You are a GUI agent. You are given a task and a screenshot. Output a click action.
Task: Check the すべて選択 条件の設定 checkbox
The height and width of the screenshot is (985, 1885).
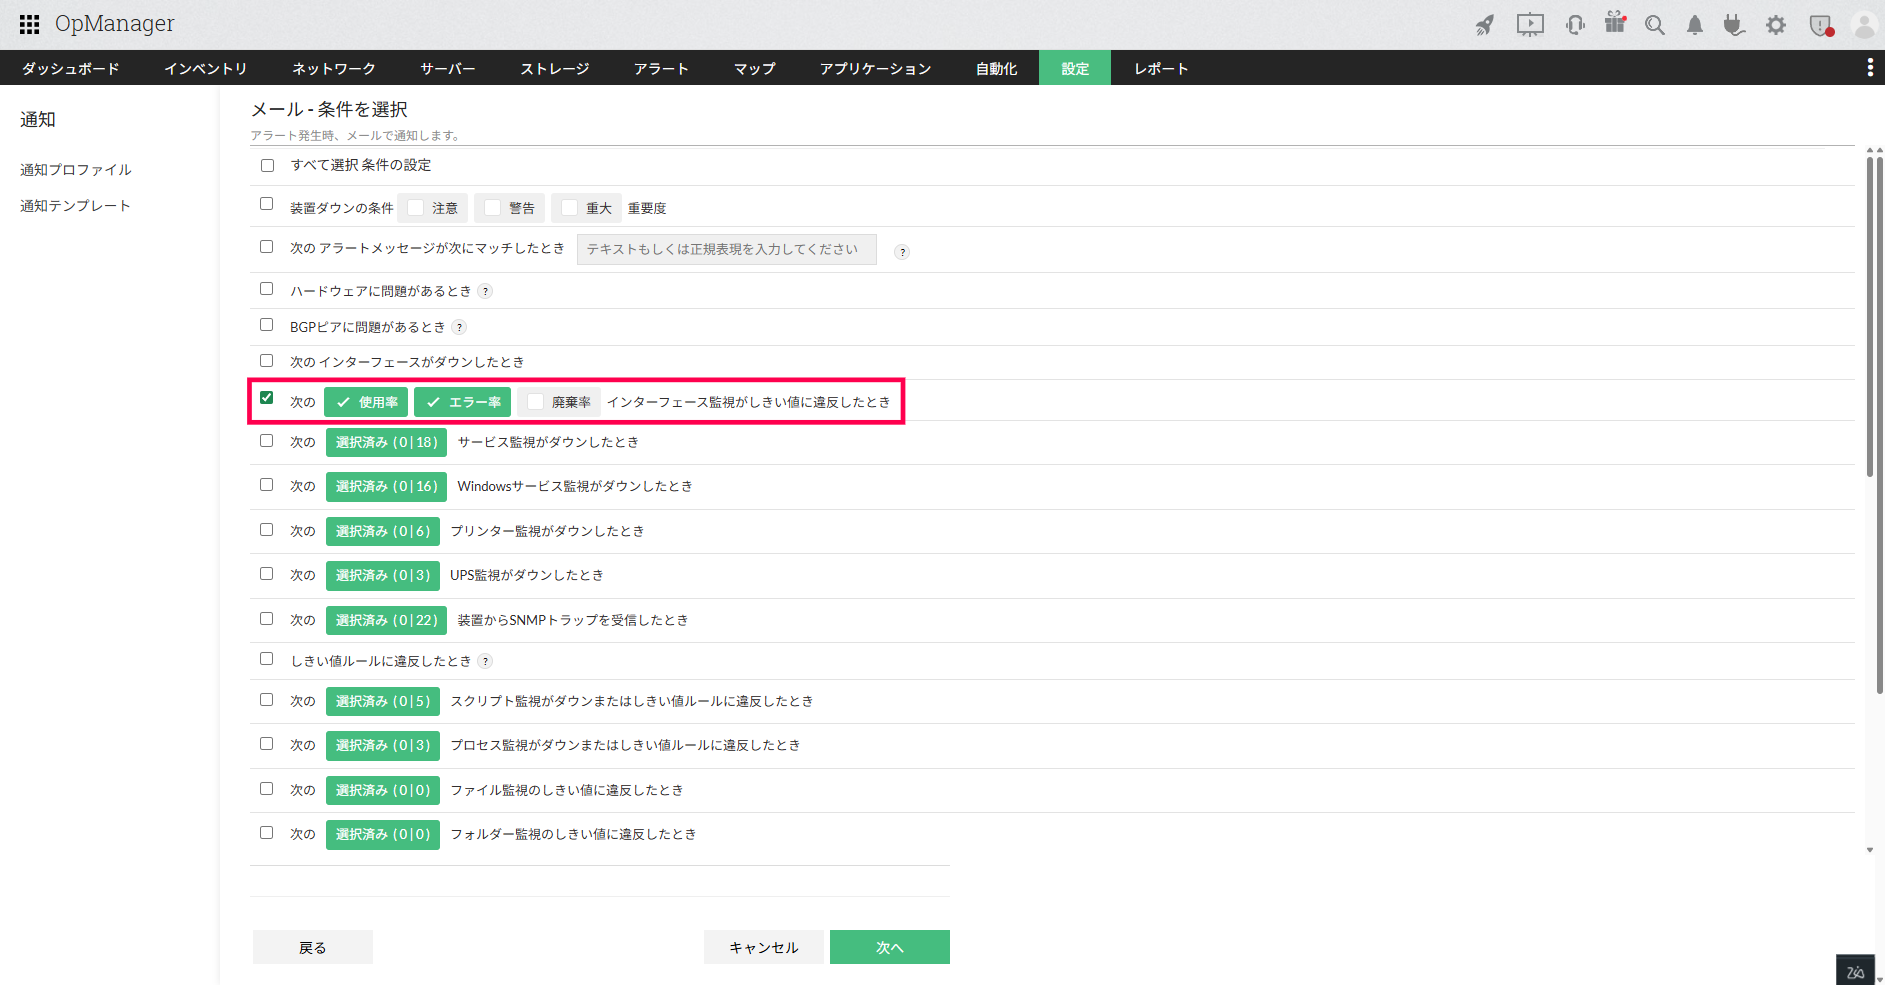pyautogui.click(x=267, y=165)
